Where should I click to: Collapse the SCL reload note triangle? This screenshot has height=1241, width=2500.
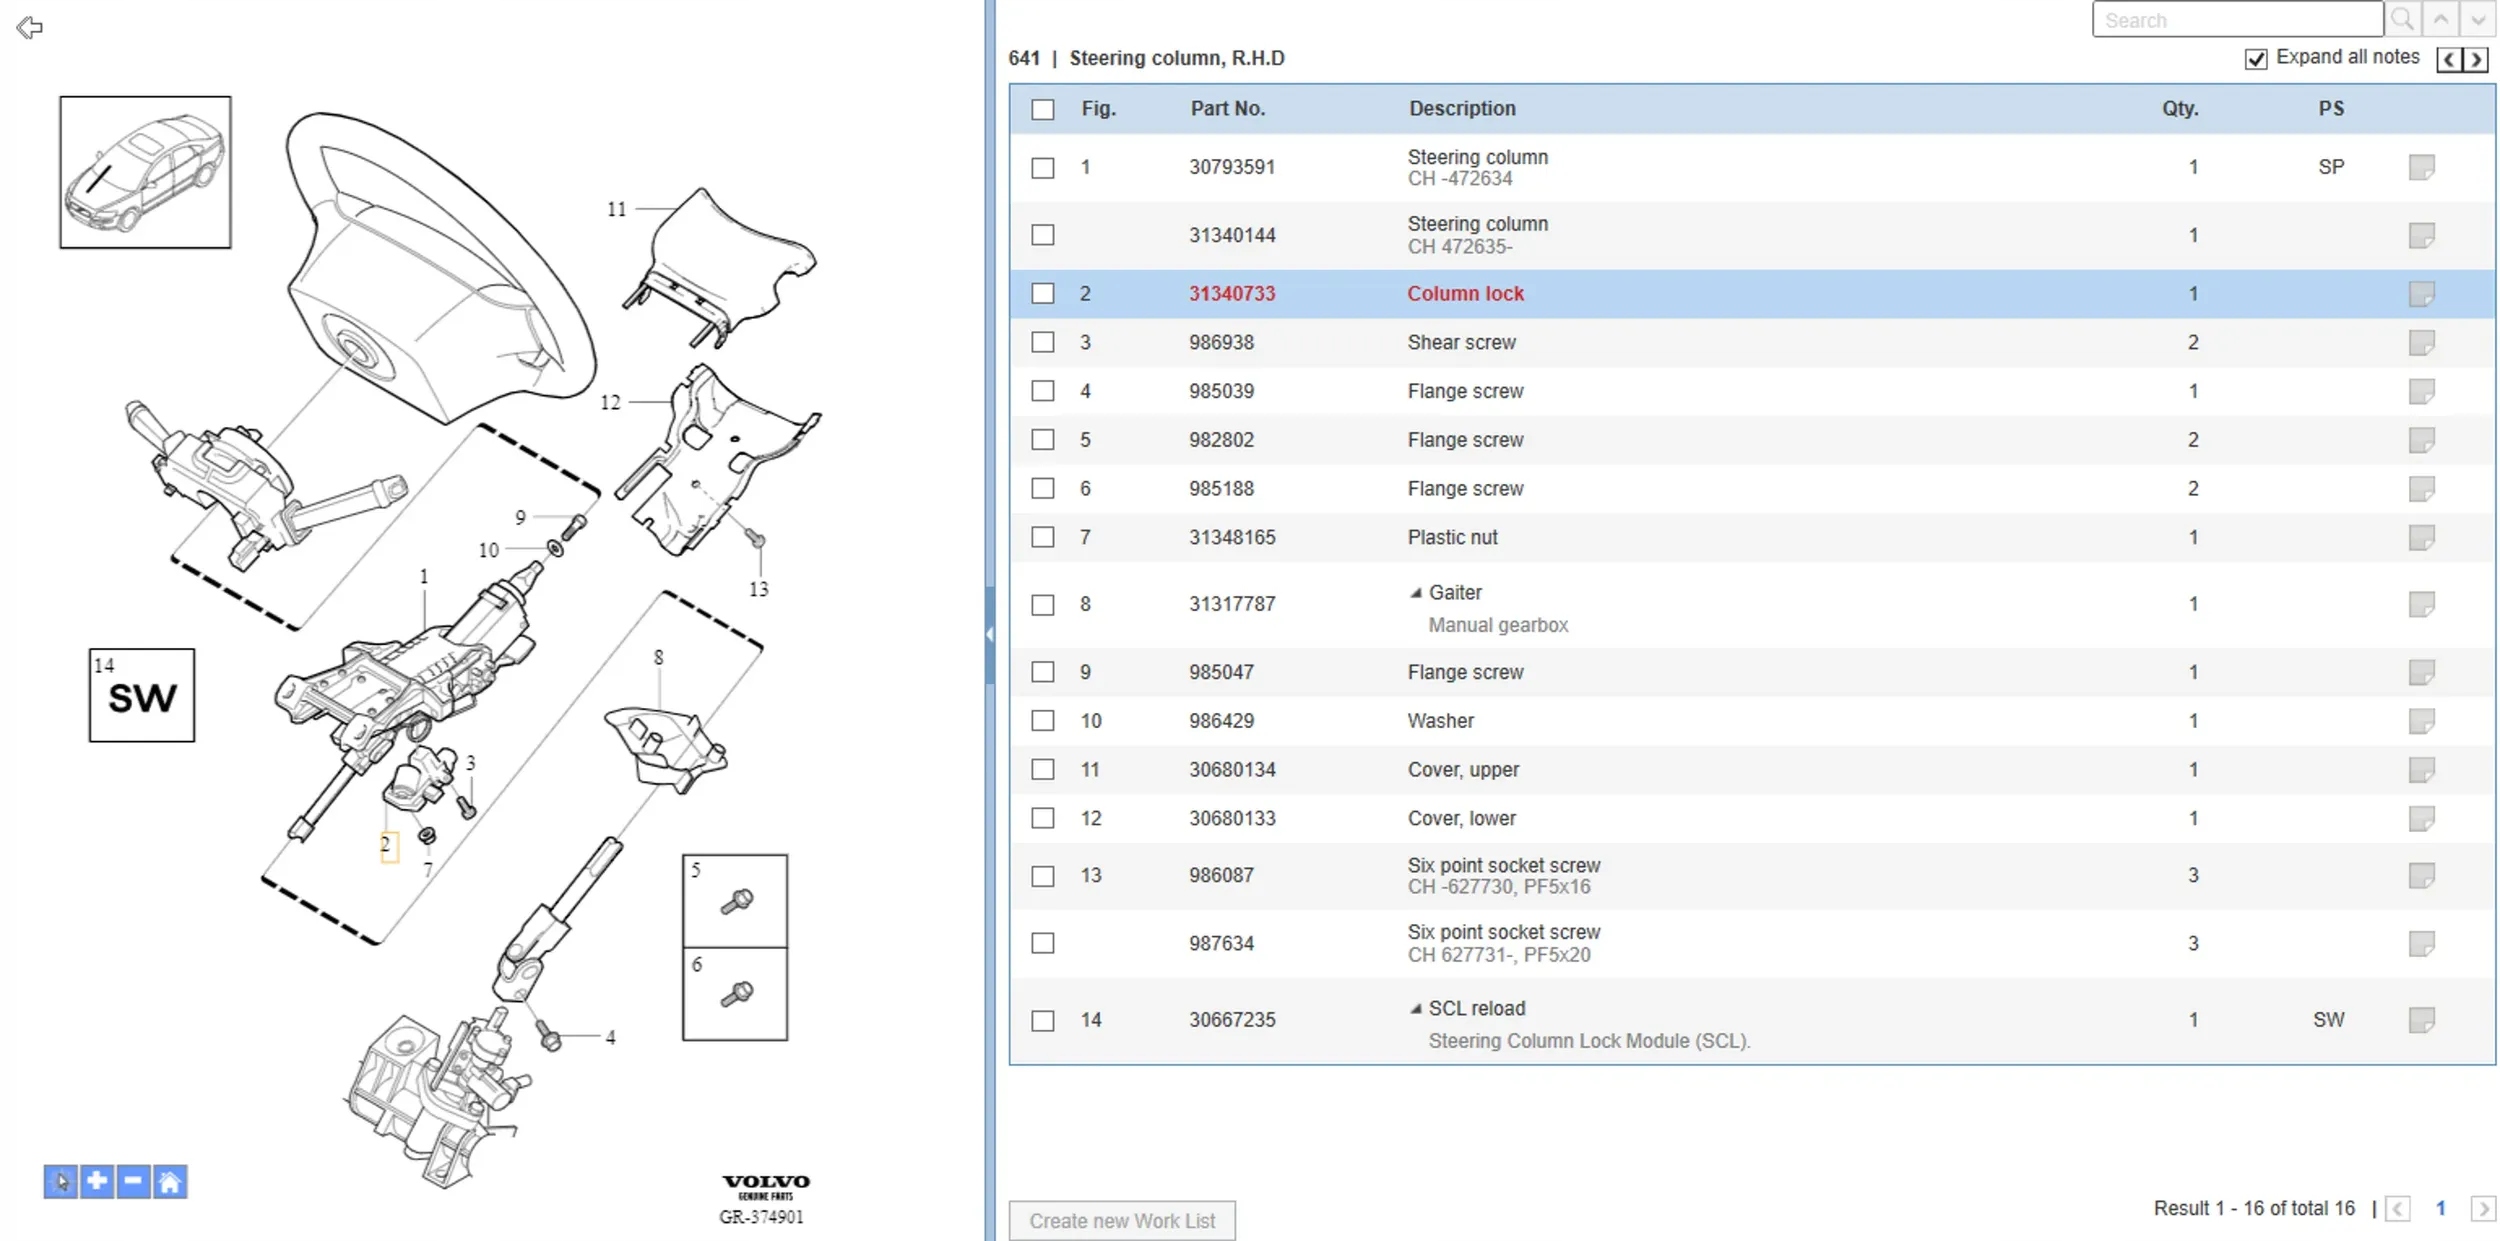point(1415,1009)
